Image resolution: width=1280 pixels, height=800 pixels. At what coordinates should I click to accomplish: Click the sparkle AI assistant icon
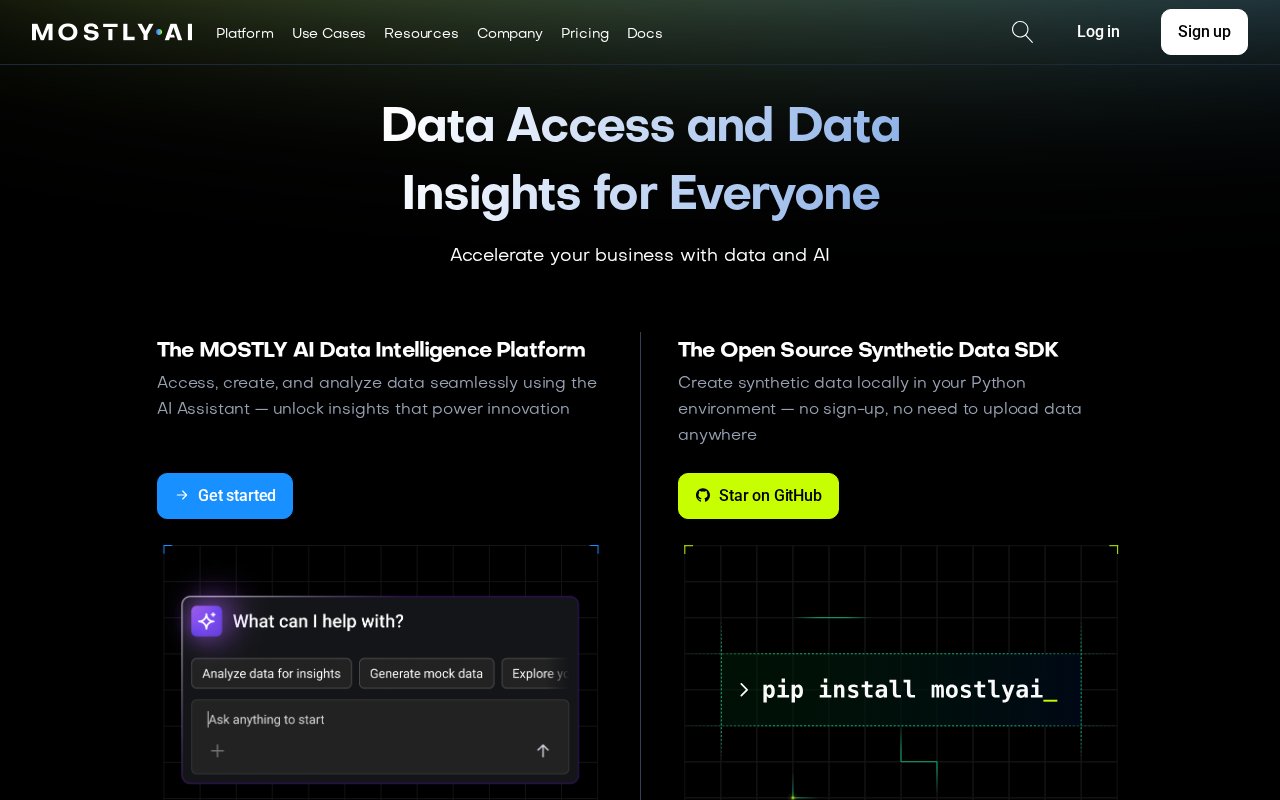[x=207, y=621]
